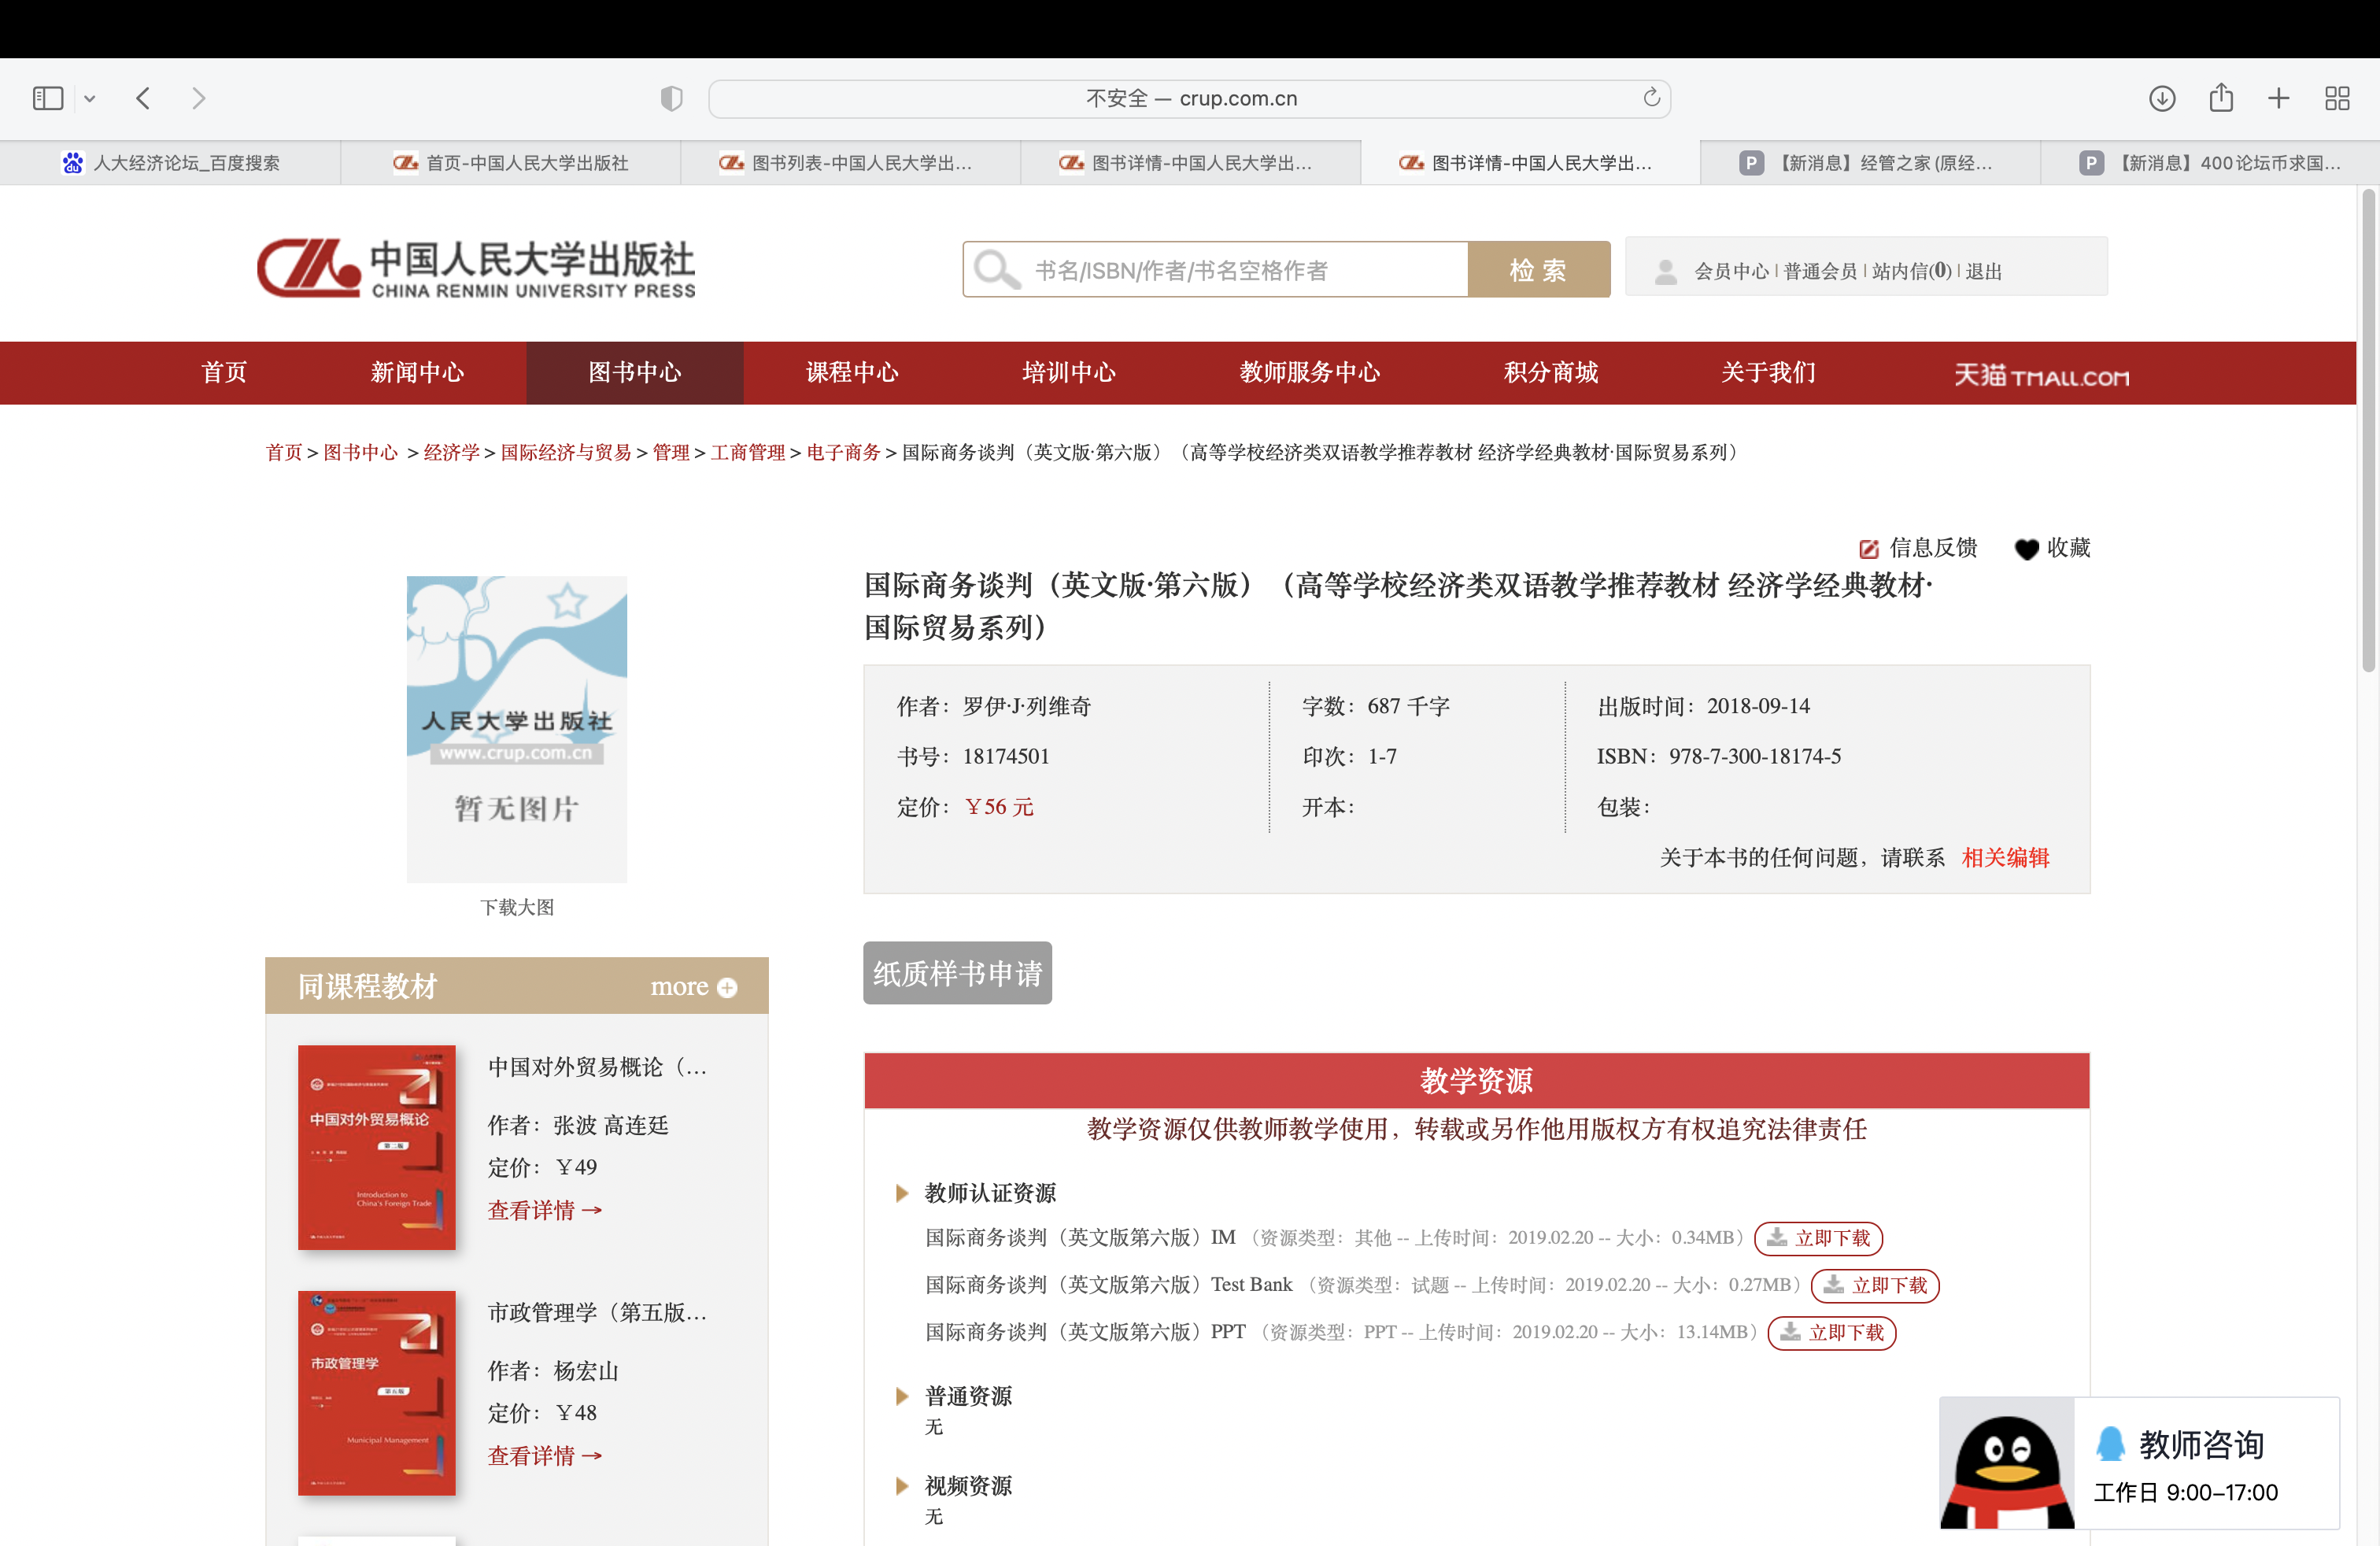Click the 中国对外贸易概论 book cover thumbnail
The height and width of the screenshot is (1546, 2380).
pos(376,1147)
